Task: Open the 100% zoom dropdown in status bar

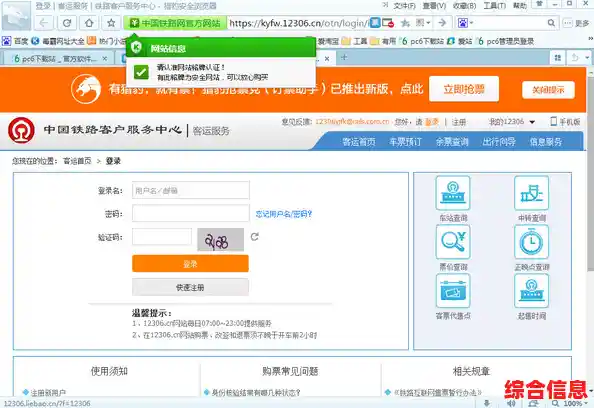Action: [575, 403]
